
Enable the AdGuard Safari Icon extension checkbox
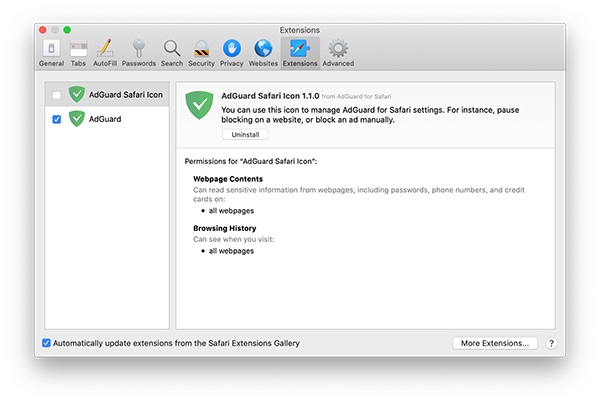[57, 95]
